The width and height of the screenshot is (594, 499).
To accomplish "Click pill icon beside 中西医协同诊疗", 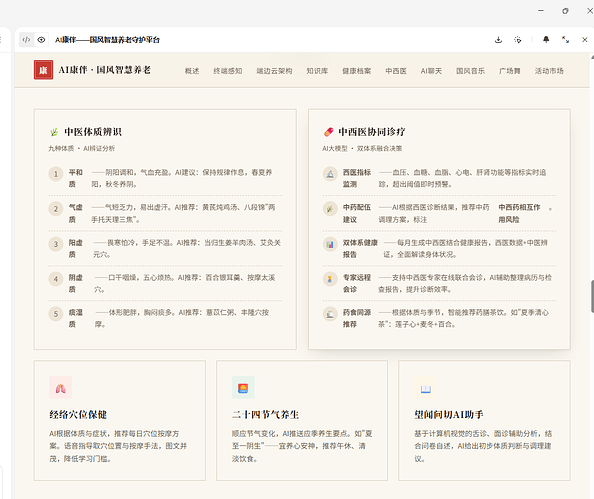I will [x=328, y=132].
